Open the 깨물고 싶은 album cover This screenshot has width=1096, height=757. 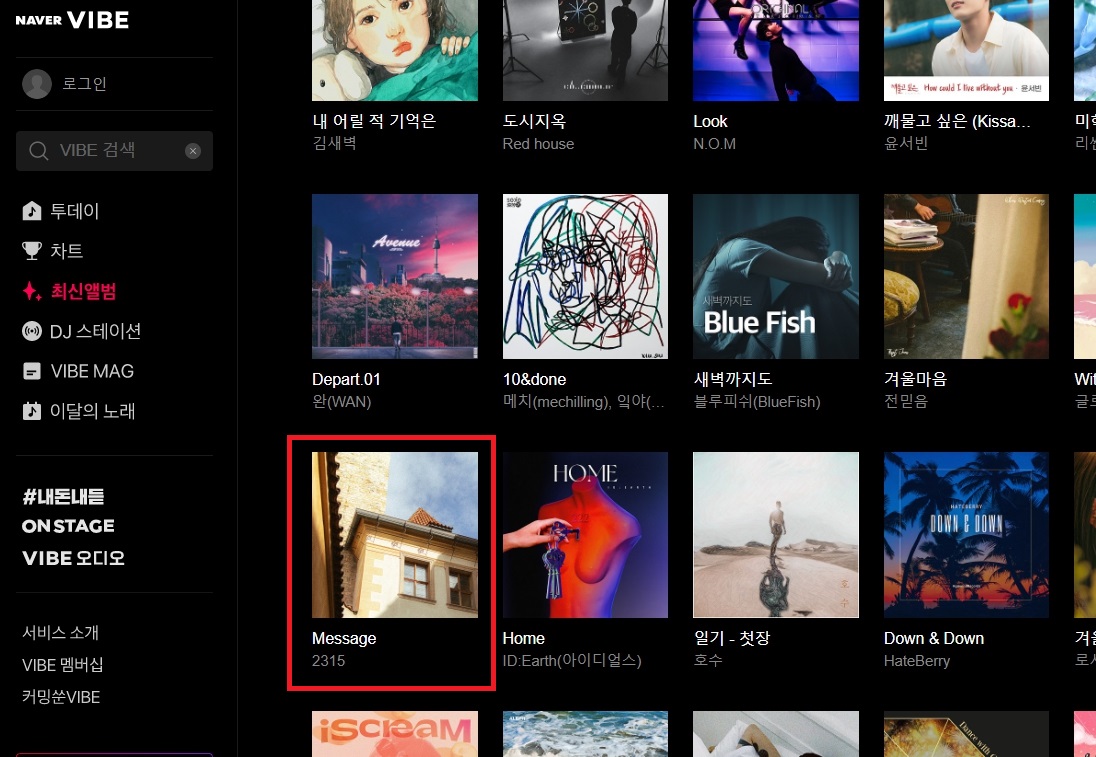pos(967,50)
